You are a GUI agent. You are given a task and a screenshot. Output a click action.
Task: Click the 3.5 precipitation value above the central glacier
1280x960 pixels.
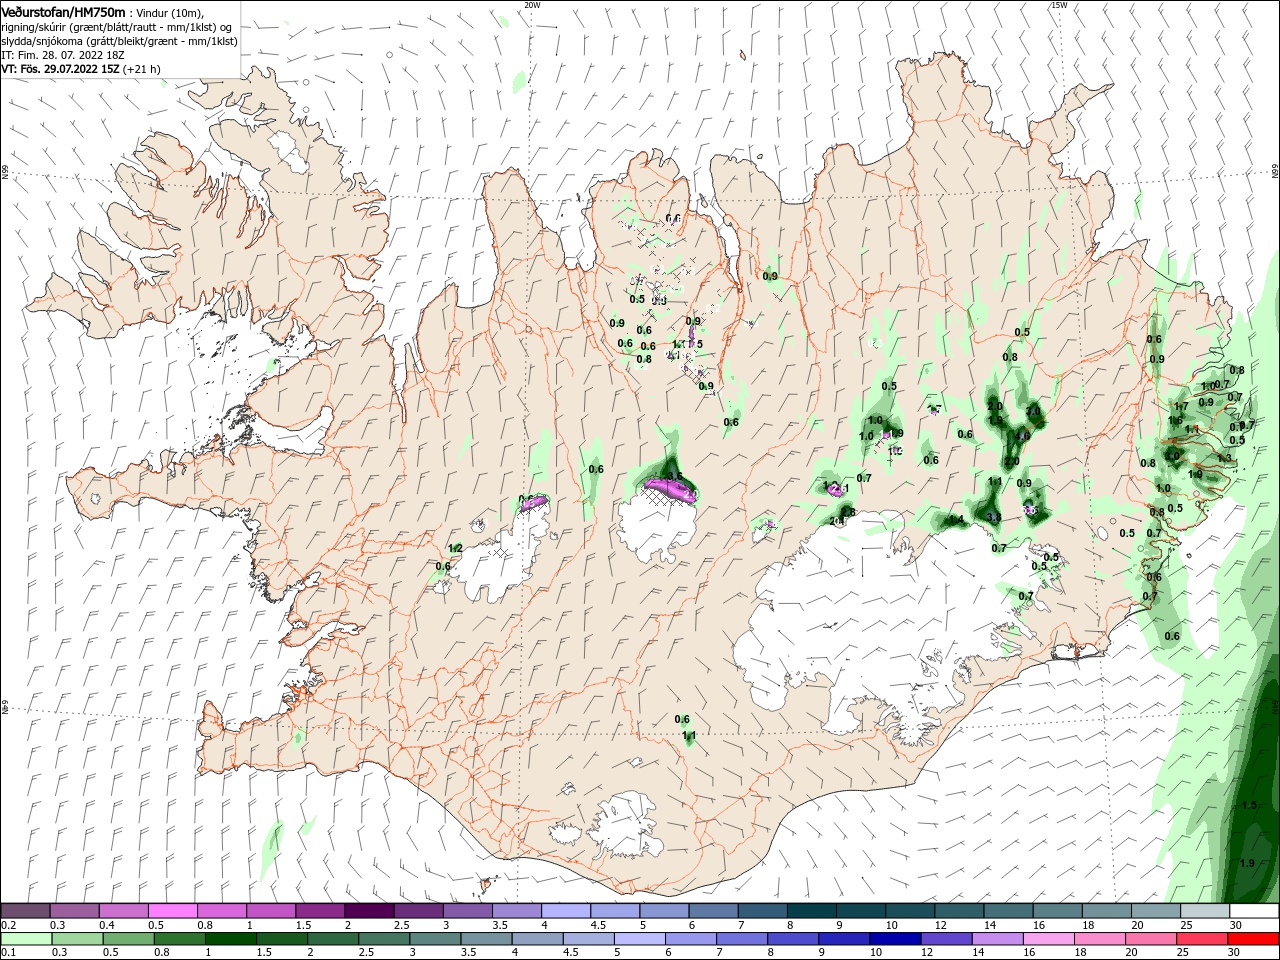[674, 477]
